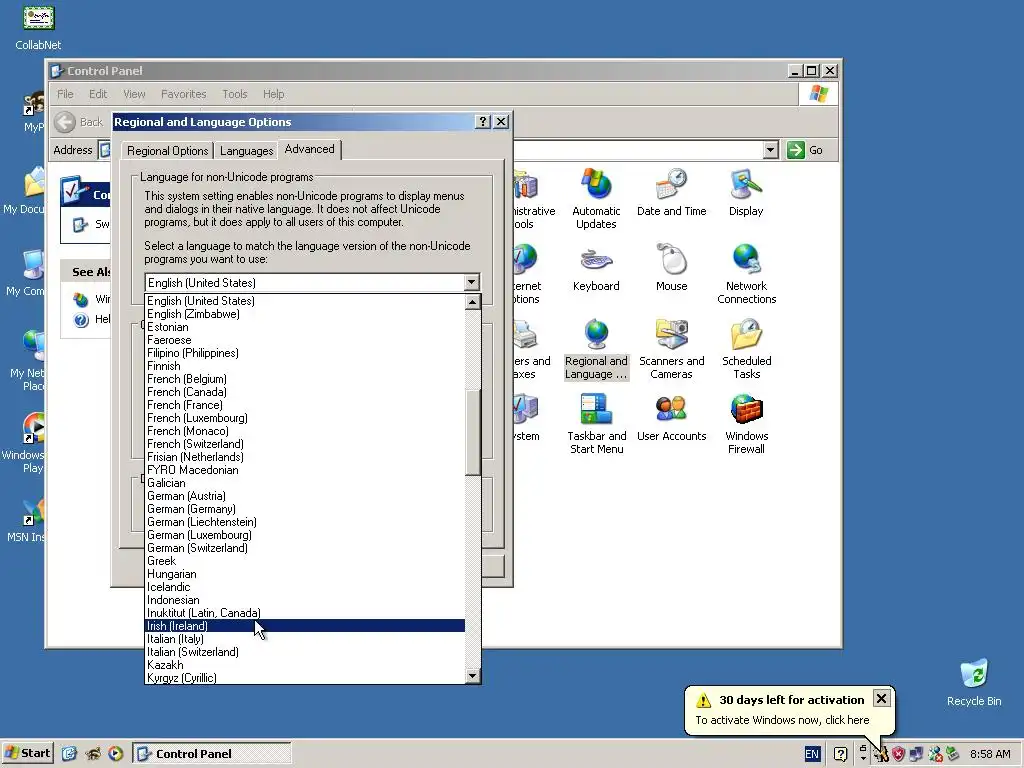This screenshot has width=1024, height=768.
Task: Select FYRO Macedonian from the list
Action: click(x=305, y=470)
